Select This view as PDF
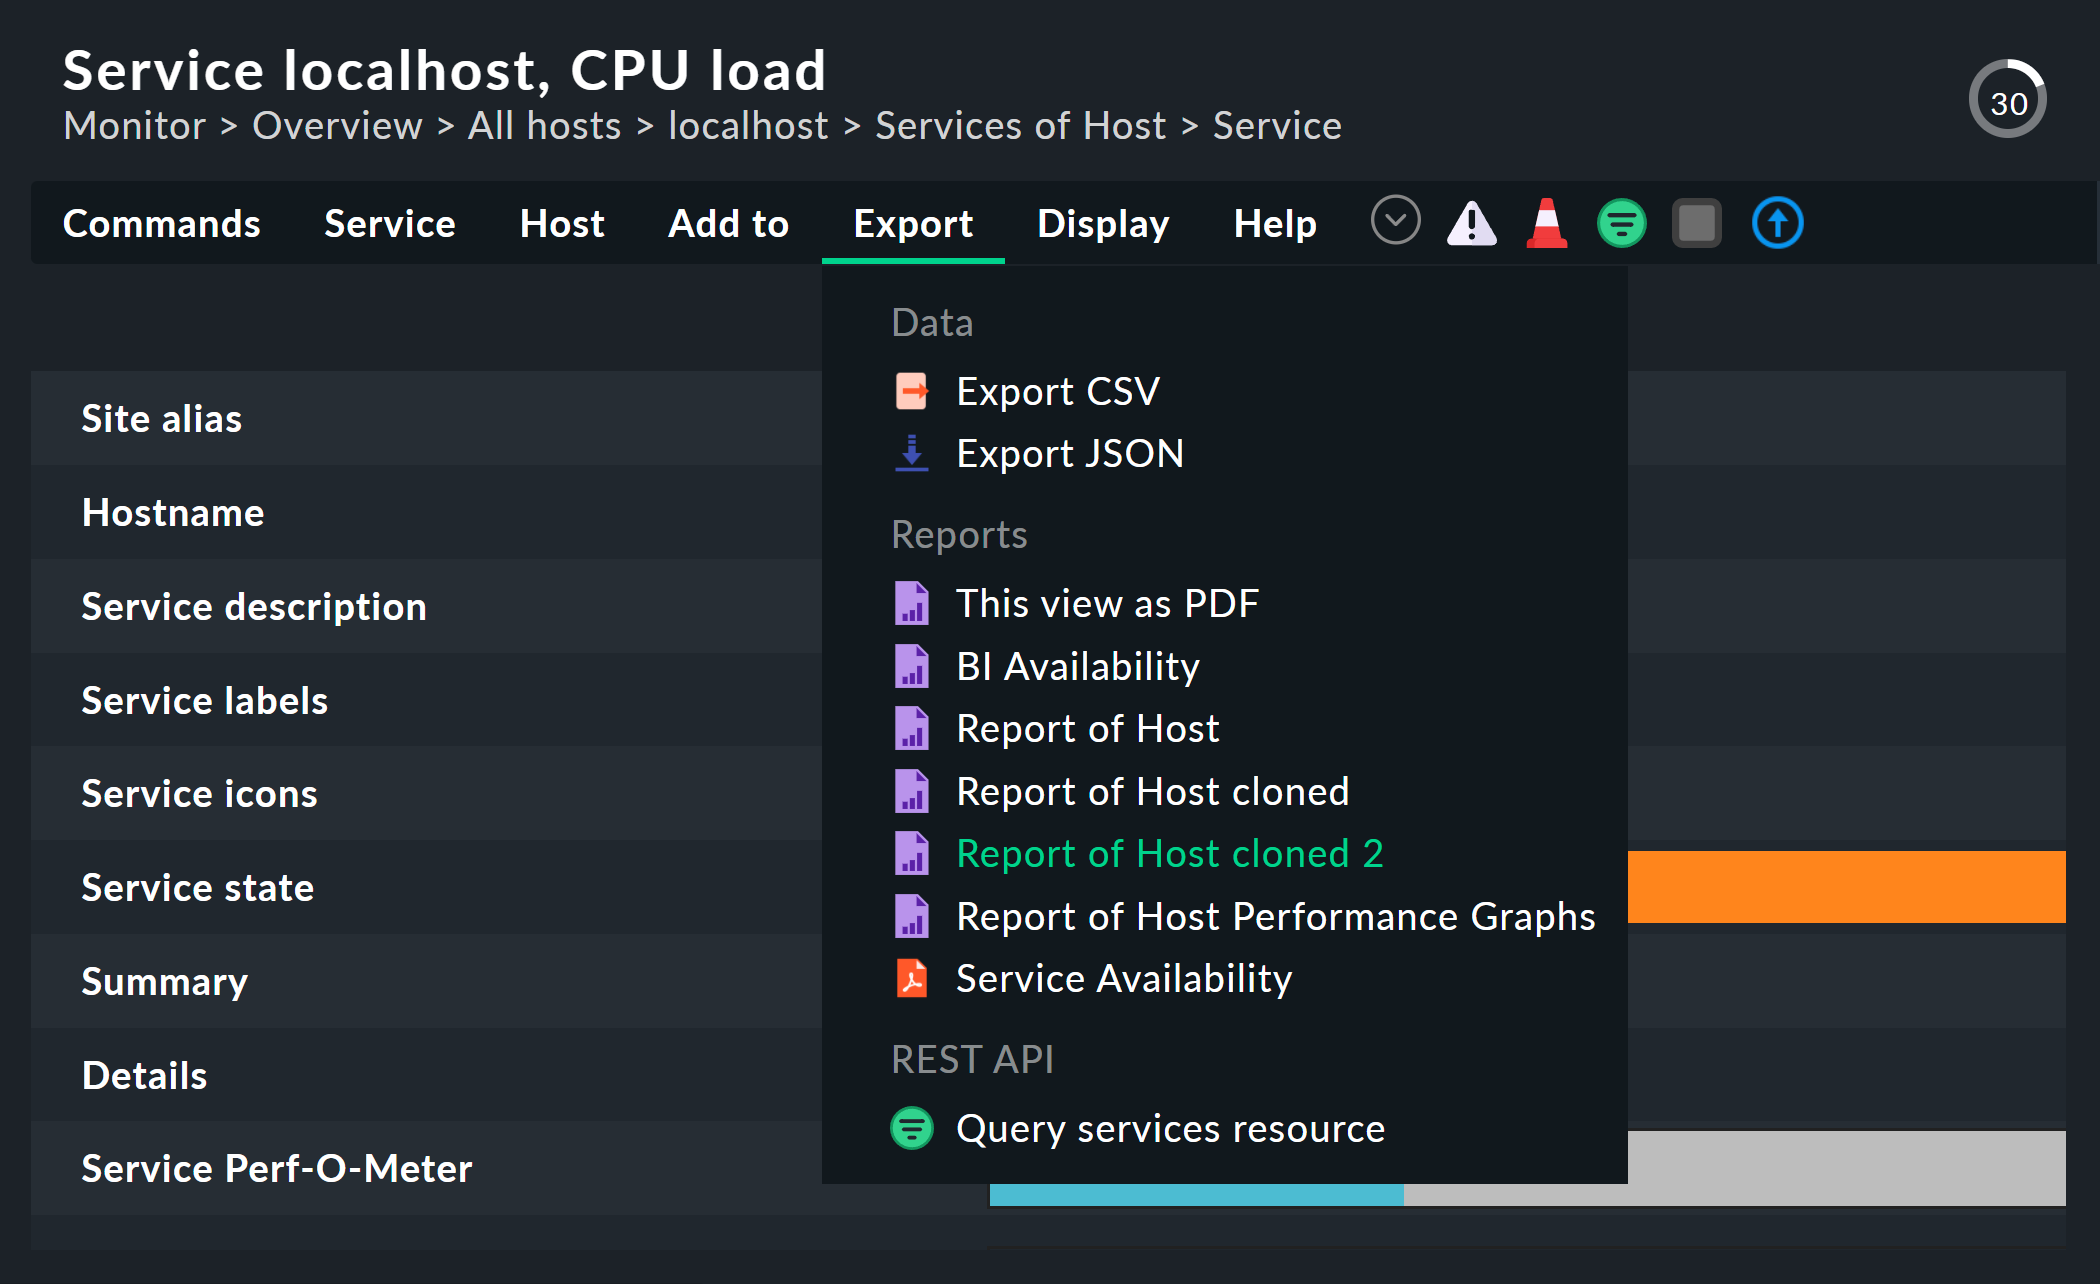Image resolution: width=2100 pixels, height=1284 pixels. (1107, 603)
